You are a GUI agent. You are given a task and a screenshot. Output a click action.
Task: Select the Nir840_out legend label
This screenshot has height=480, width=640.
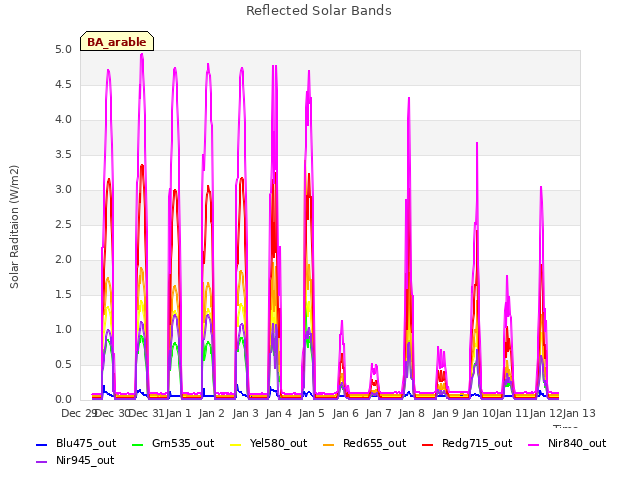coord(577,443)
